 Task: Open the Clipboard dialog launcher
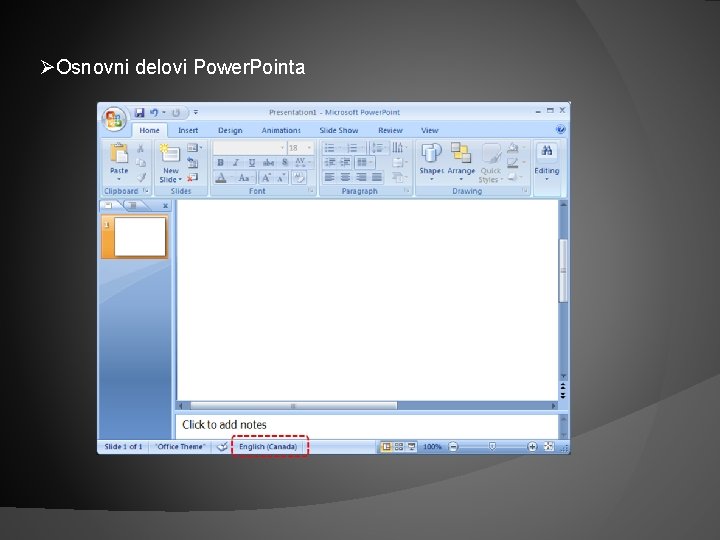pos(146,191)
